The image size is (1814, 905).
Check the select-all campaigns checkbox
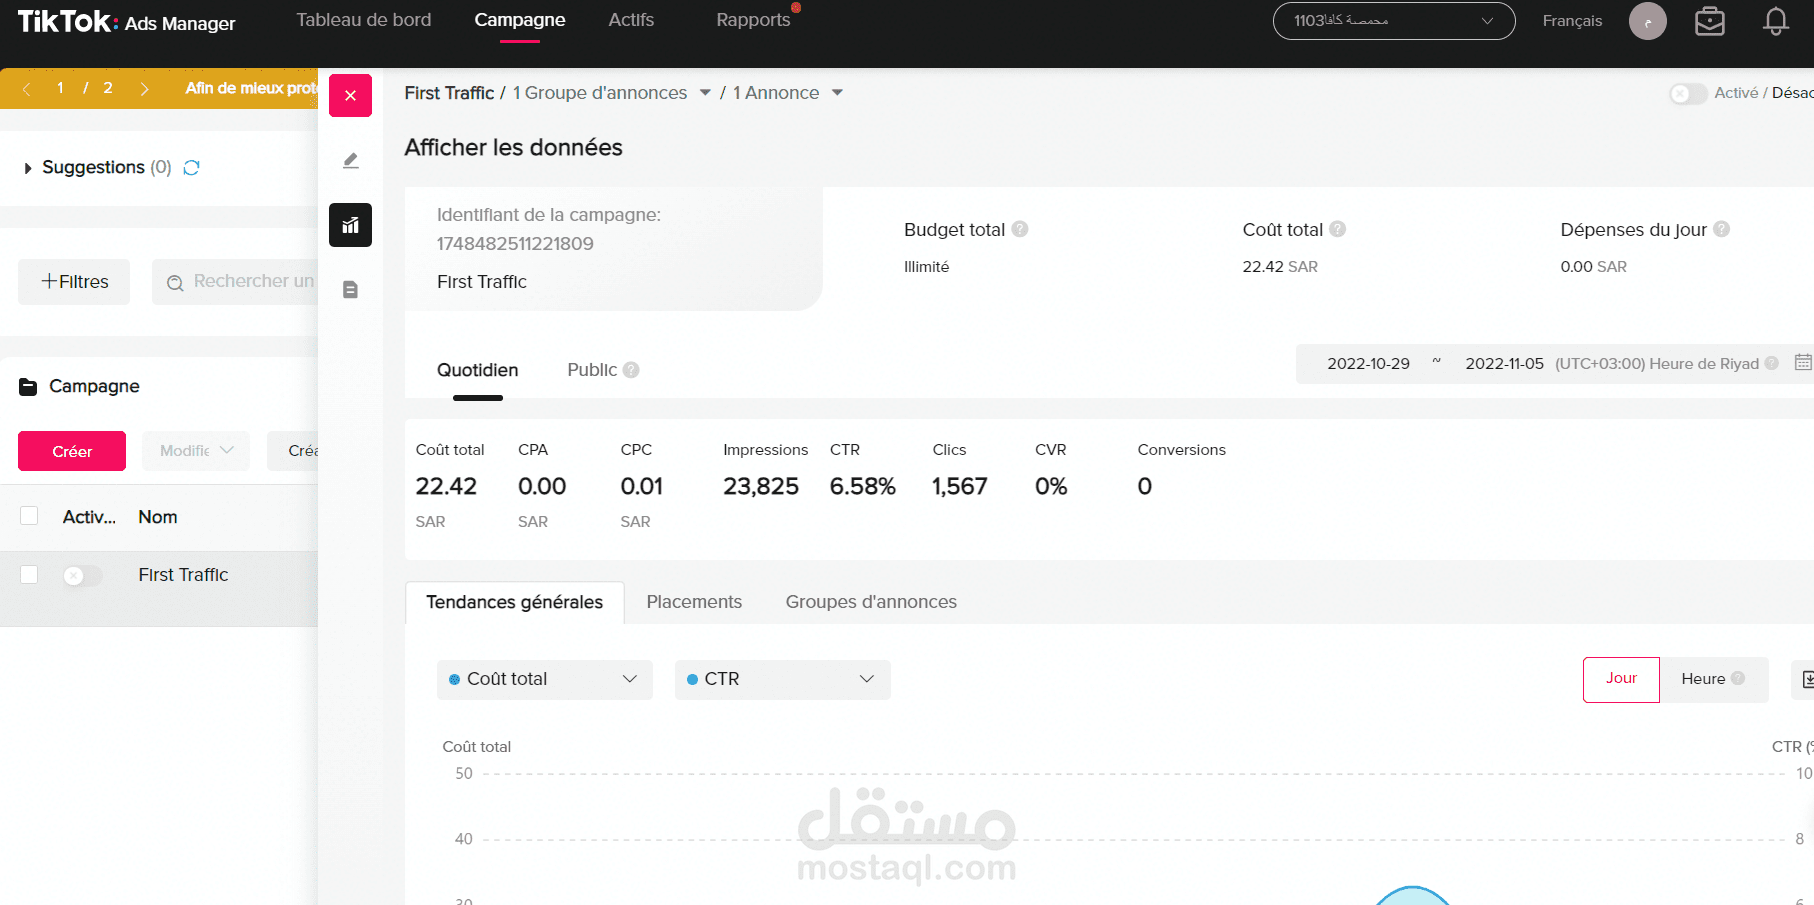(x=29, y=516)
